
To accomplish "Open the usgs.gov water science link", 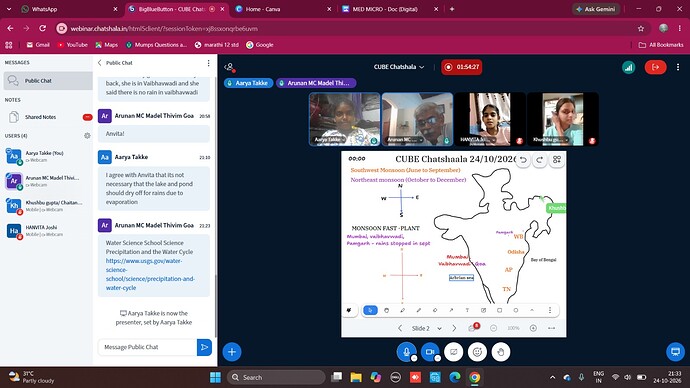I will pos(150,274).
